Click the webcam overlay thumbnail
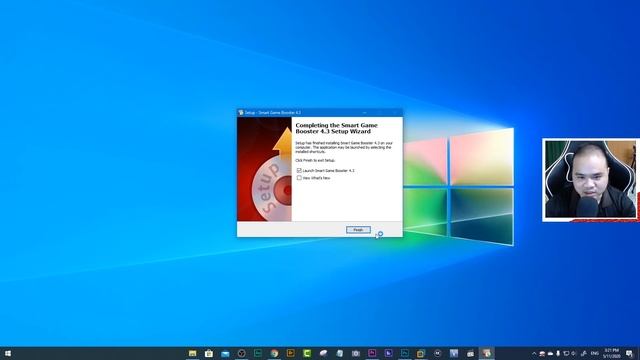 tap(591, 180)
